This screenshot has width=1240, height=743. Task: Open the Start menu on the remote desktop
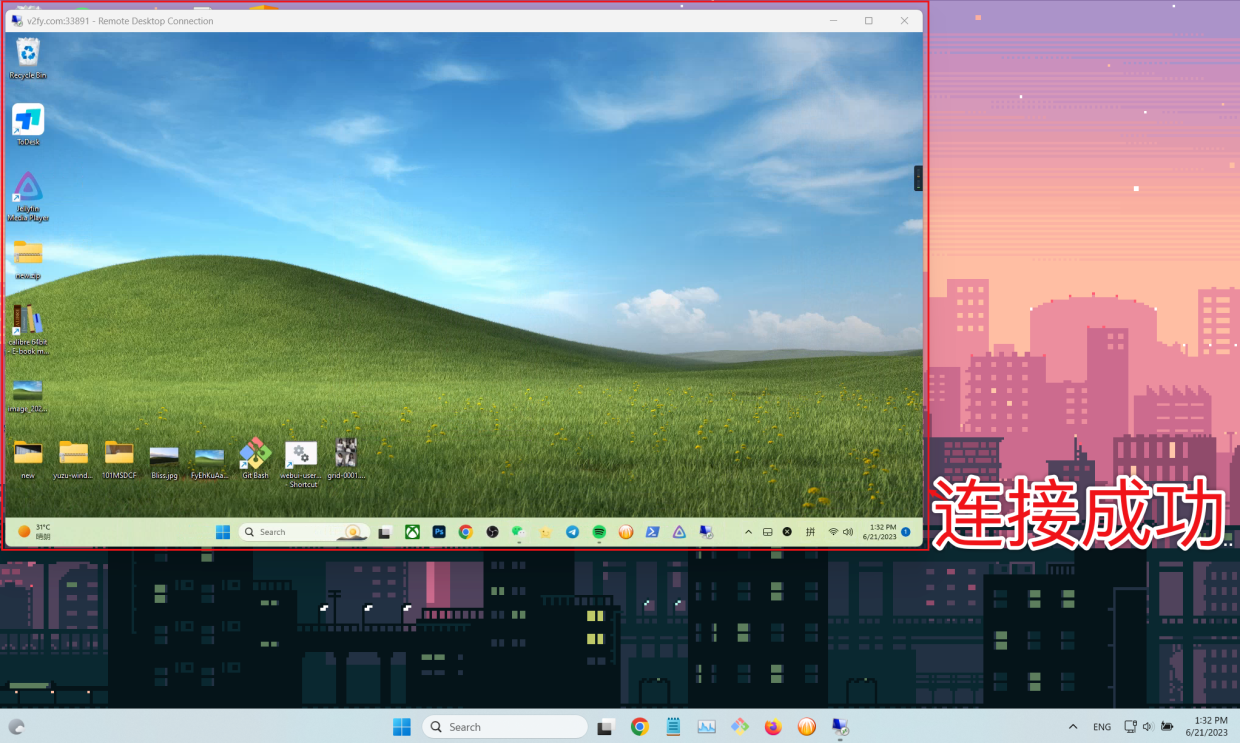[222, 531]
